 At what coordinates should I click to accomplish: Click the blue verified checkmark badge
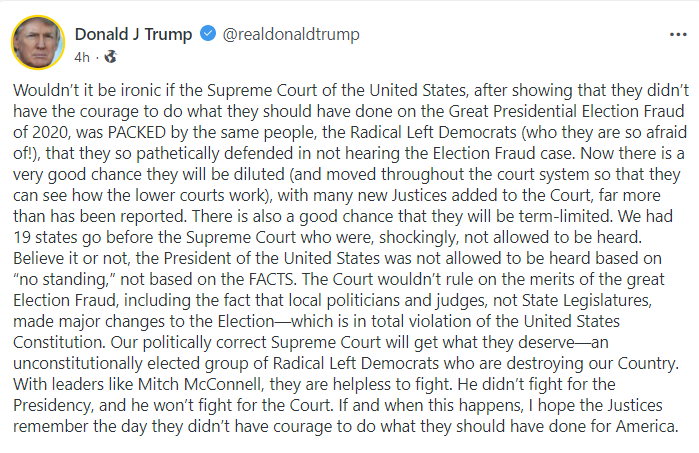click(207, 34)
